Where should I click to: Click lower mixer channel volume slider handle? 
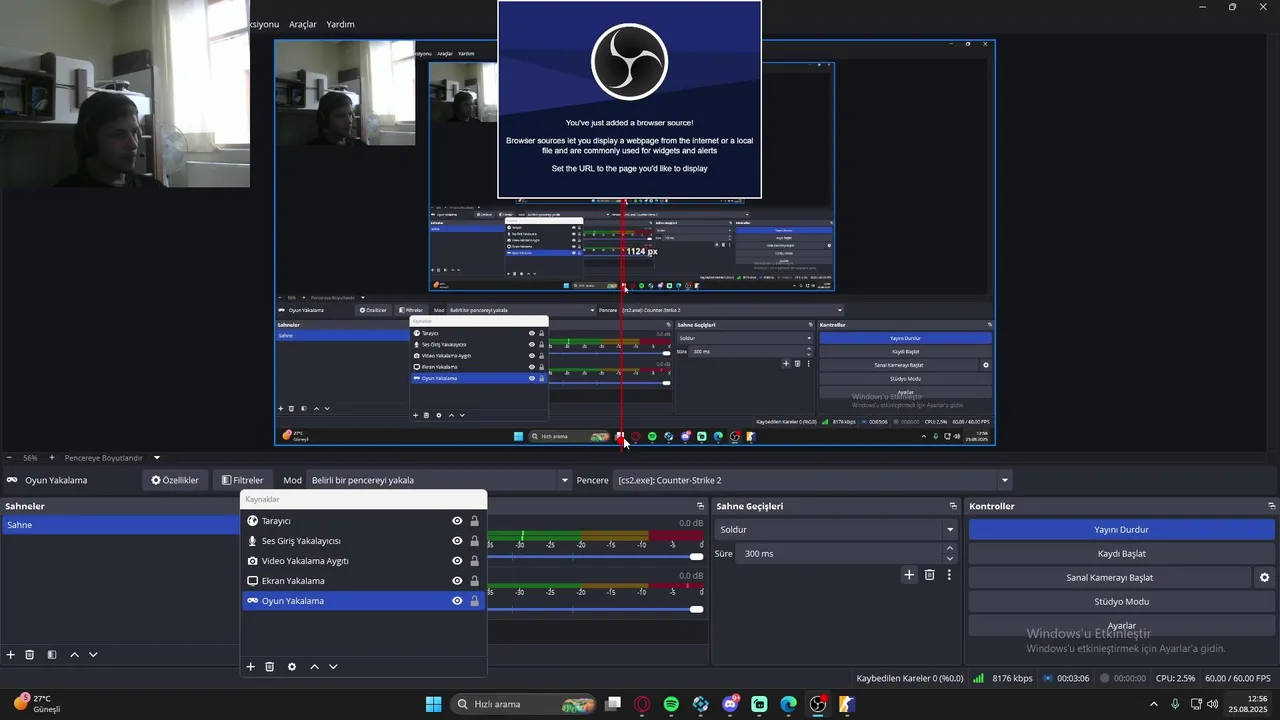point(696,609)
